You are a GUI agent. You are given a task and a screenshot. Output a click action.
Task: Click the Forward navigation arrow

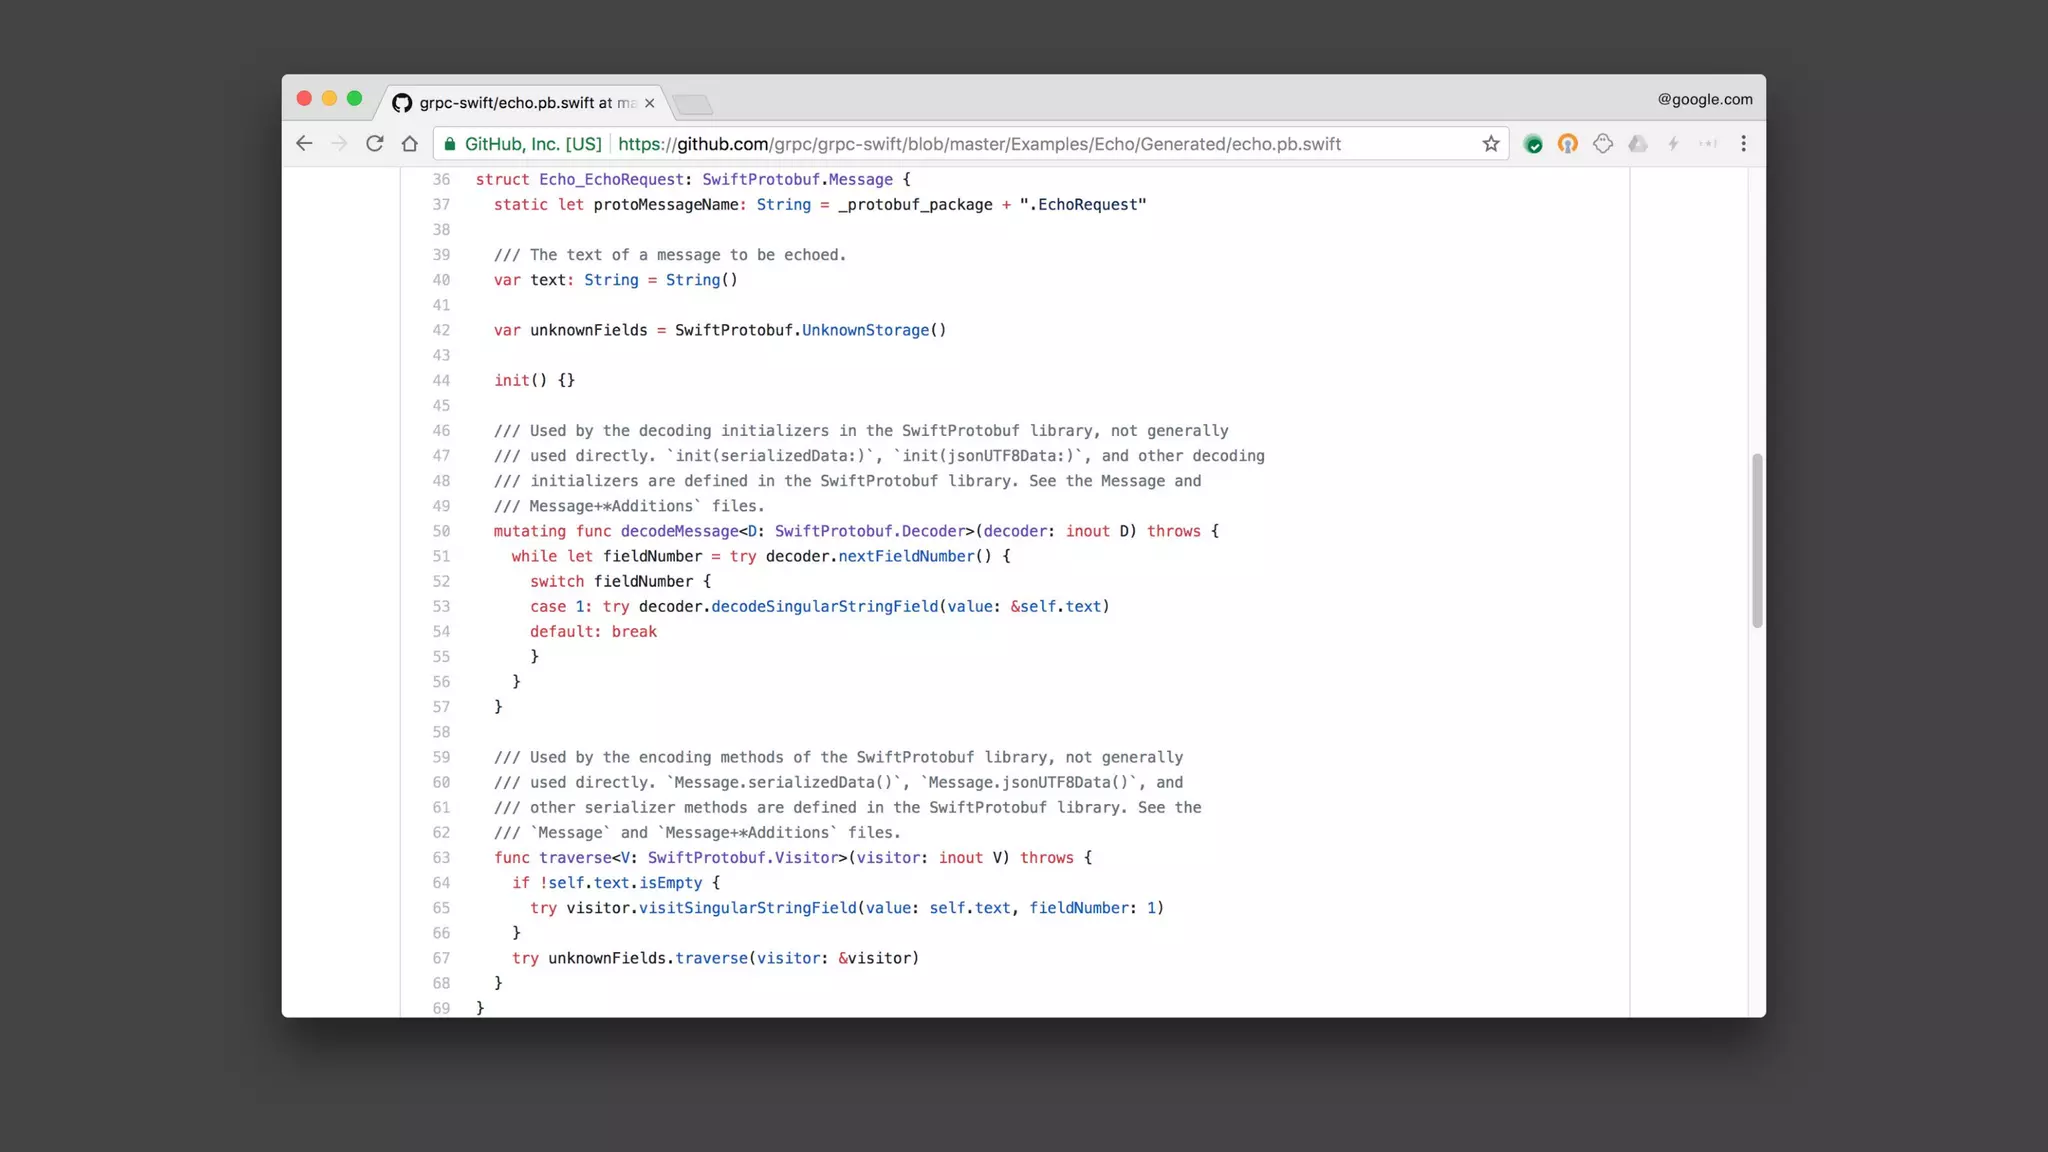pyautogui.click(x=339, y=144)
